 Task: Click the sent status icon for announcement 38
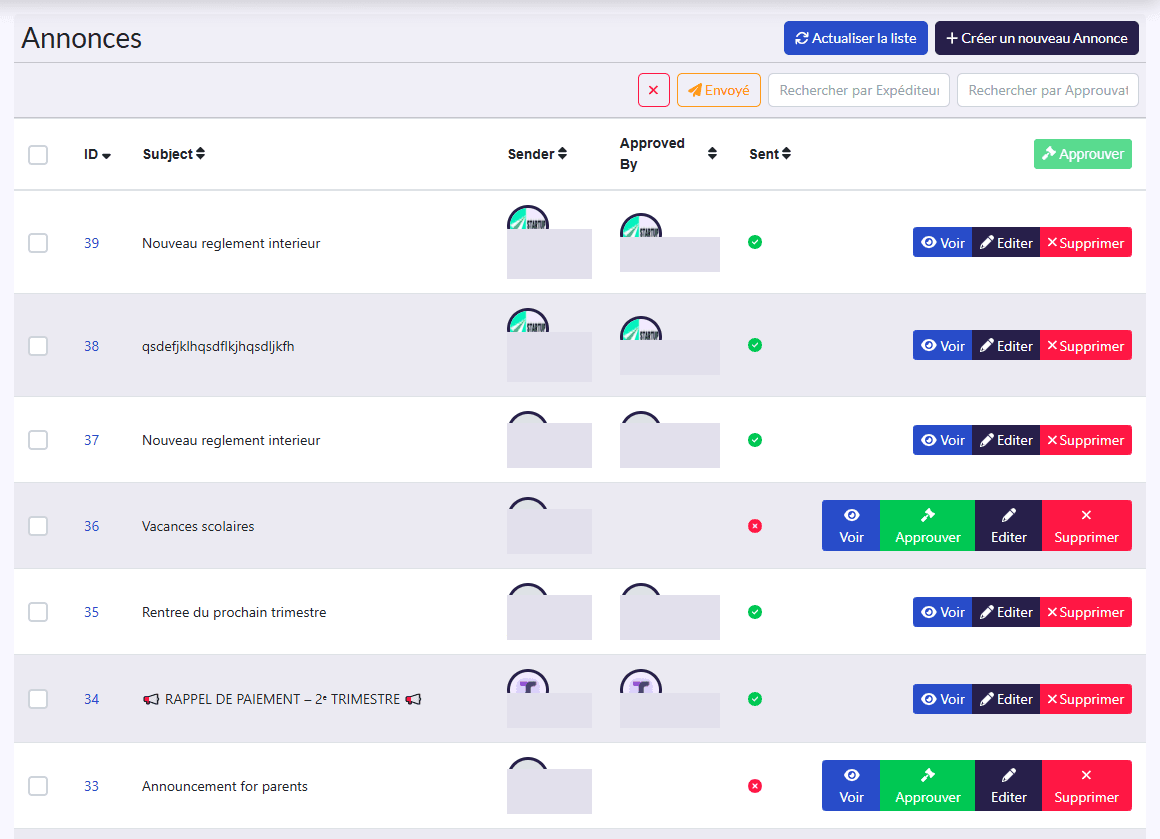pyautogui.click(x=755, y=345)
